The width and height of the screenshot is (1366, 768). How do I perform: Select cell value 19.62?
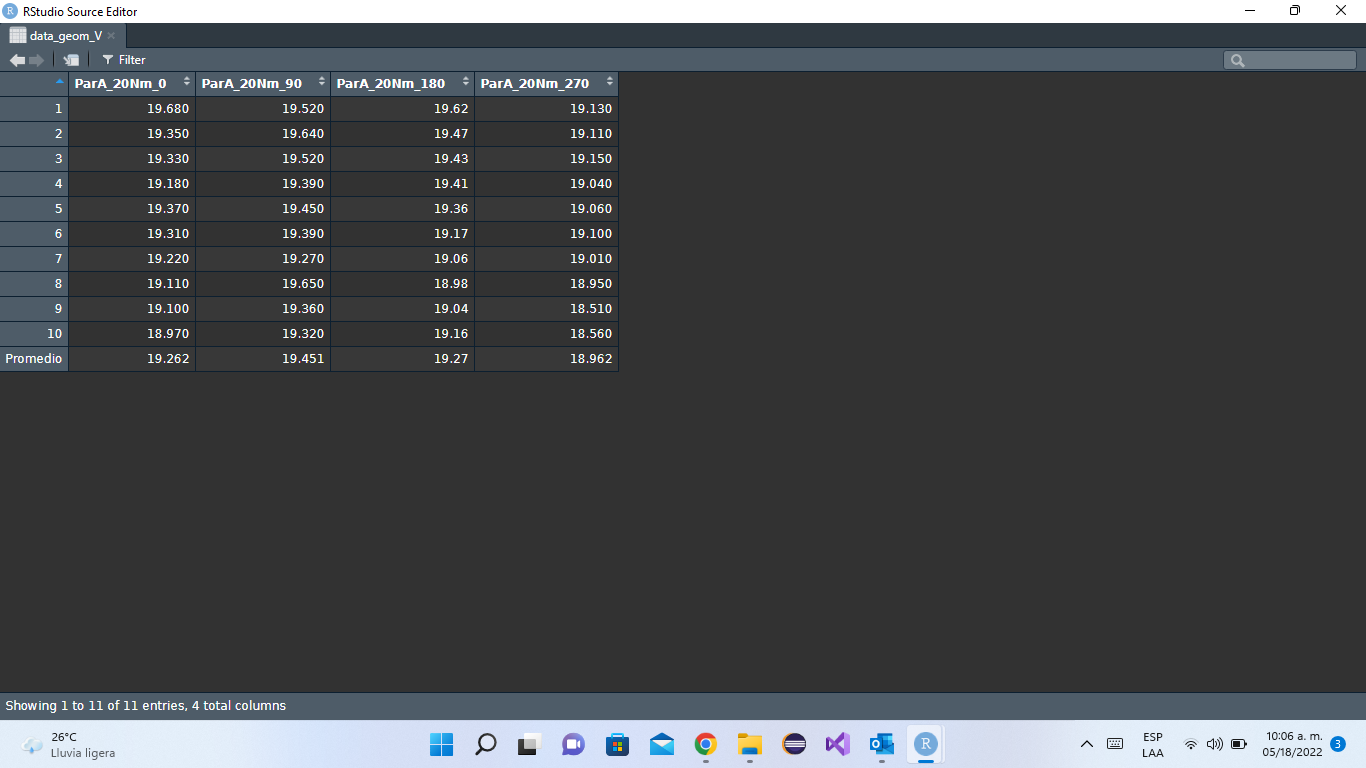click(x=451, y=109)
